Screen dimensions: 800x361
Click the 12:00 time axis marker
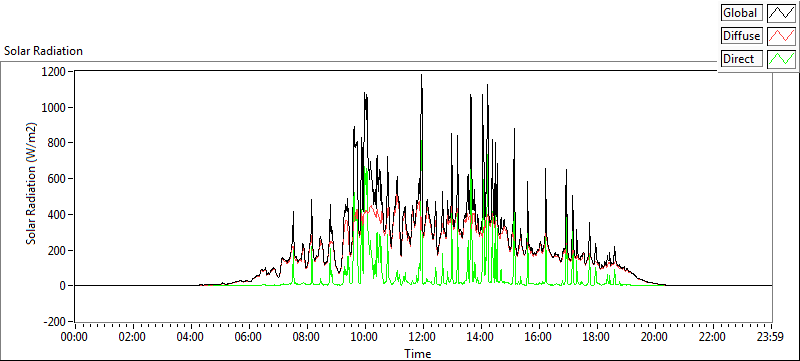(423, 337)
